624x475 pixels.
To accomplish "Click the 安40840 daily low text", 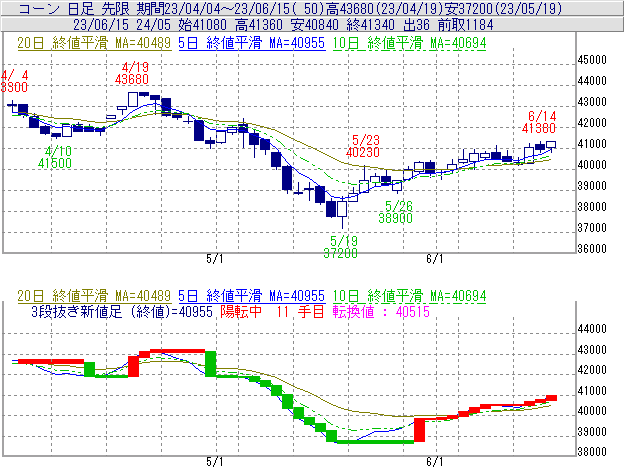I will [315, 25].
